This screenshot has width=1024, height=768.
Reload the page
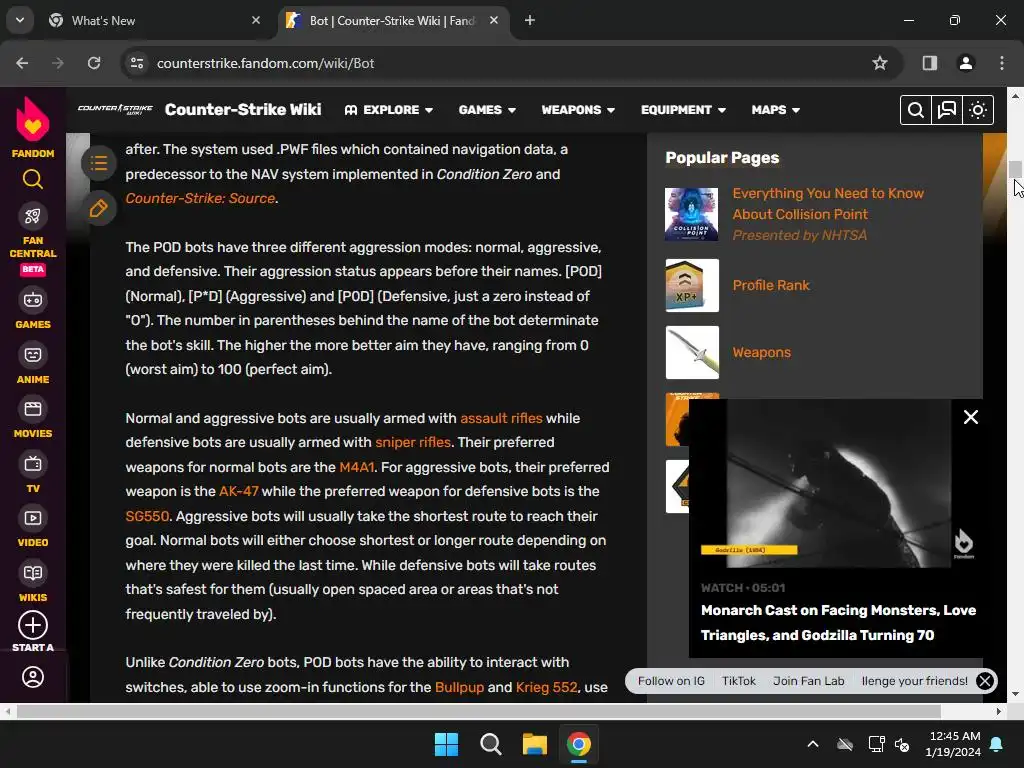click(94, 63)
